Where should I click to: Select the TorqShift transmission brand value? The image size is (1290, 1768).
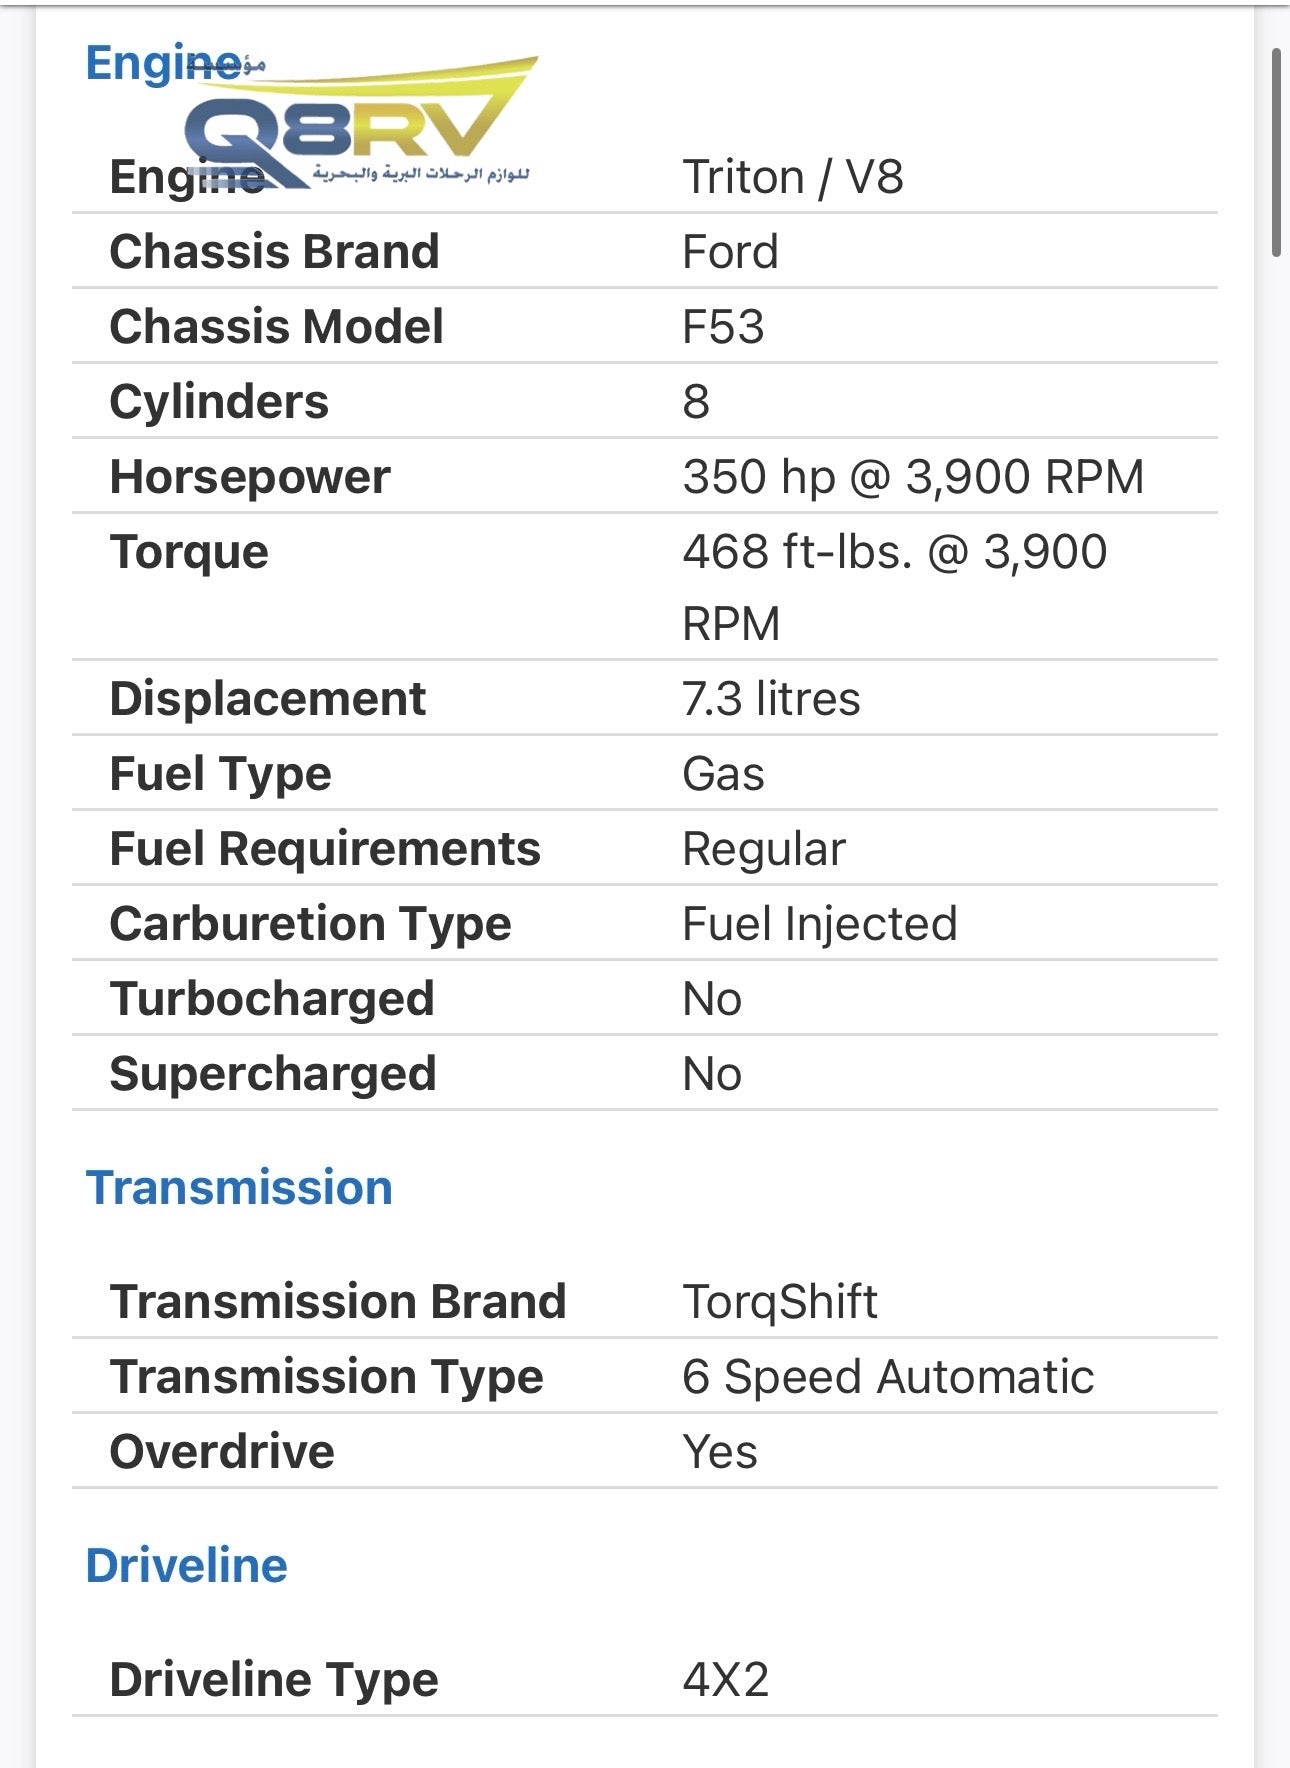pyautogui.click(x=780, y=1302)
